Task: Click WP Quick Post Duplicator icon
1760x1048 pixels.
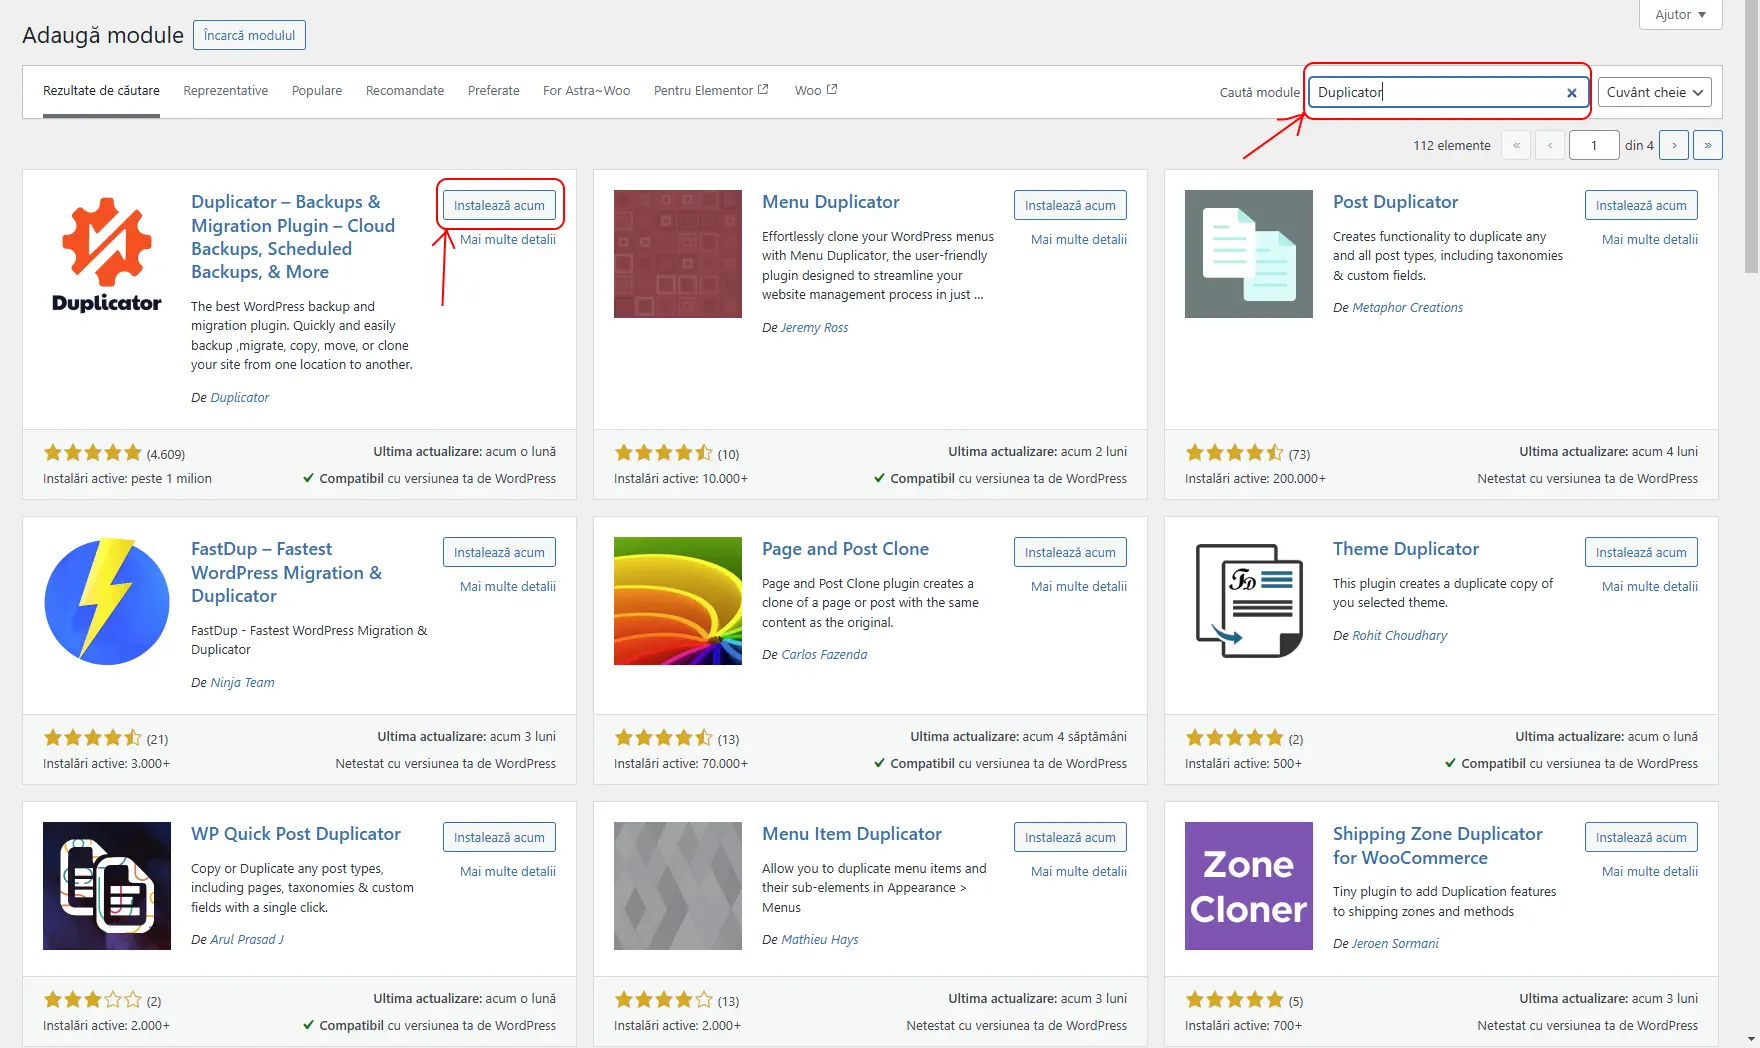Action: pyautogui.click(x=107, y=886)
